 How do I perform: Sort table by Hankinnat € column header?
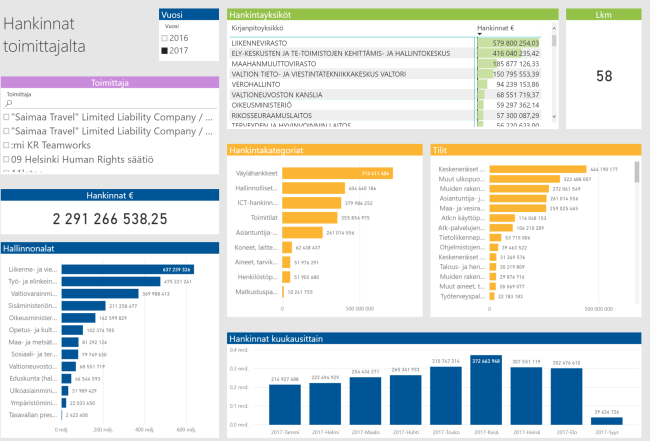[x=496, y=29]
